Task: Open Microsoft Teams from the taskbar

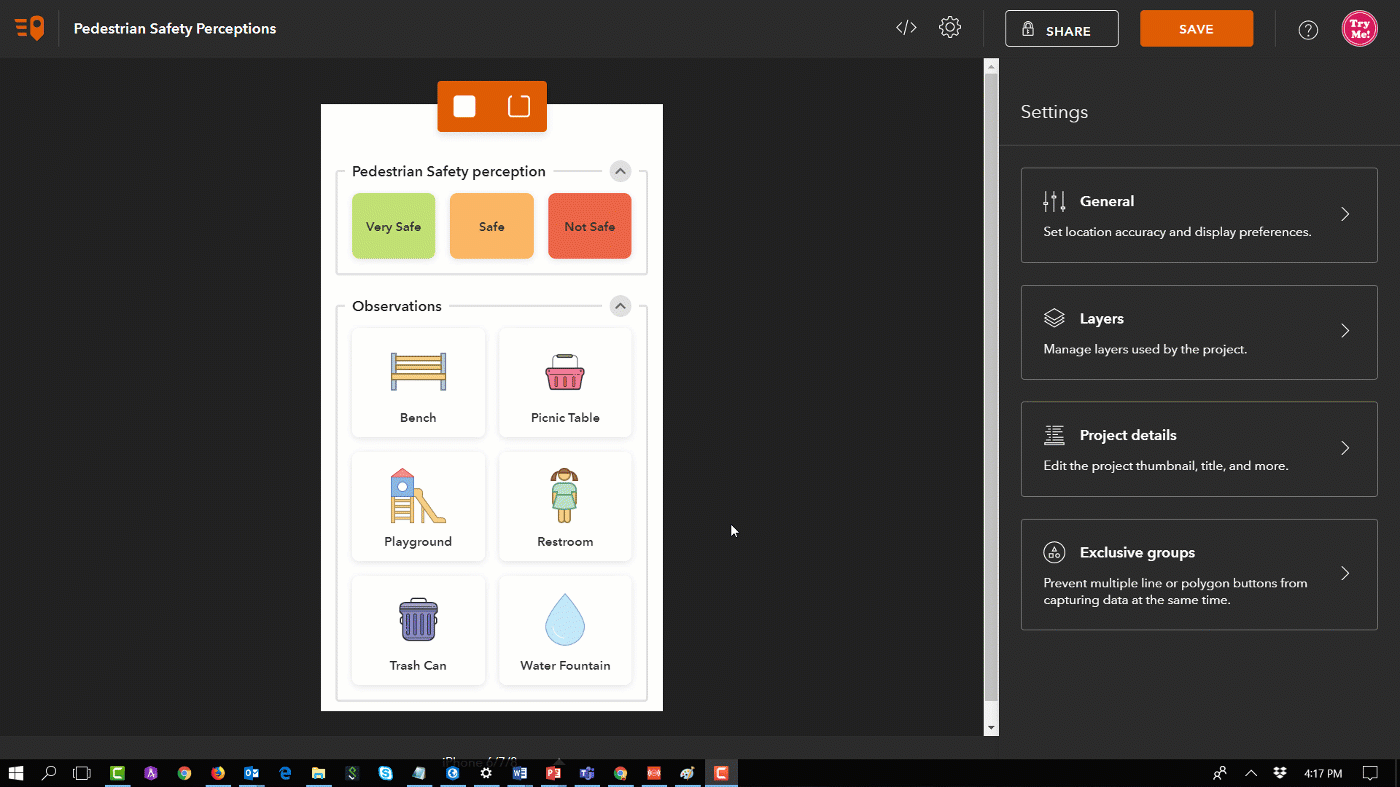Action: pos(587,773)
